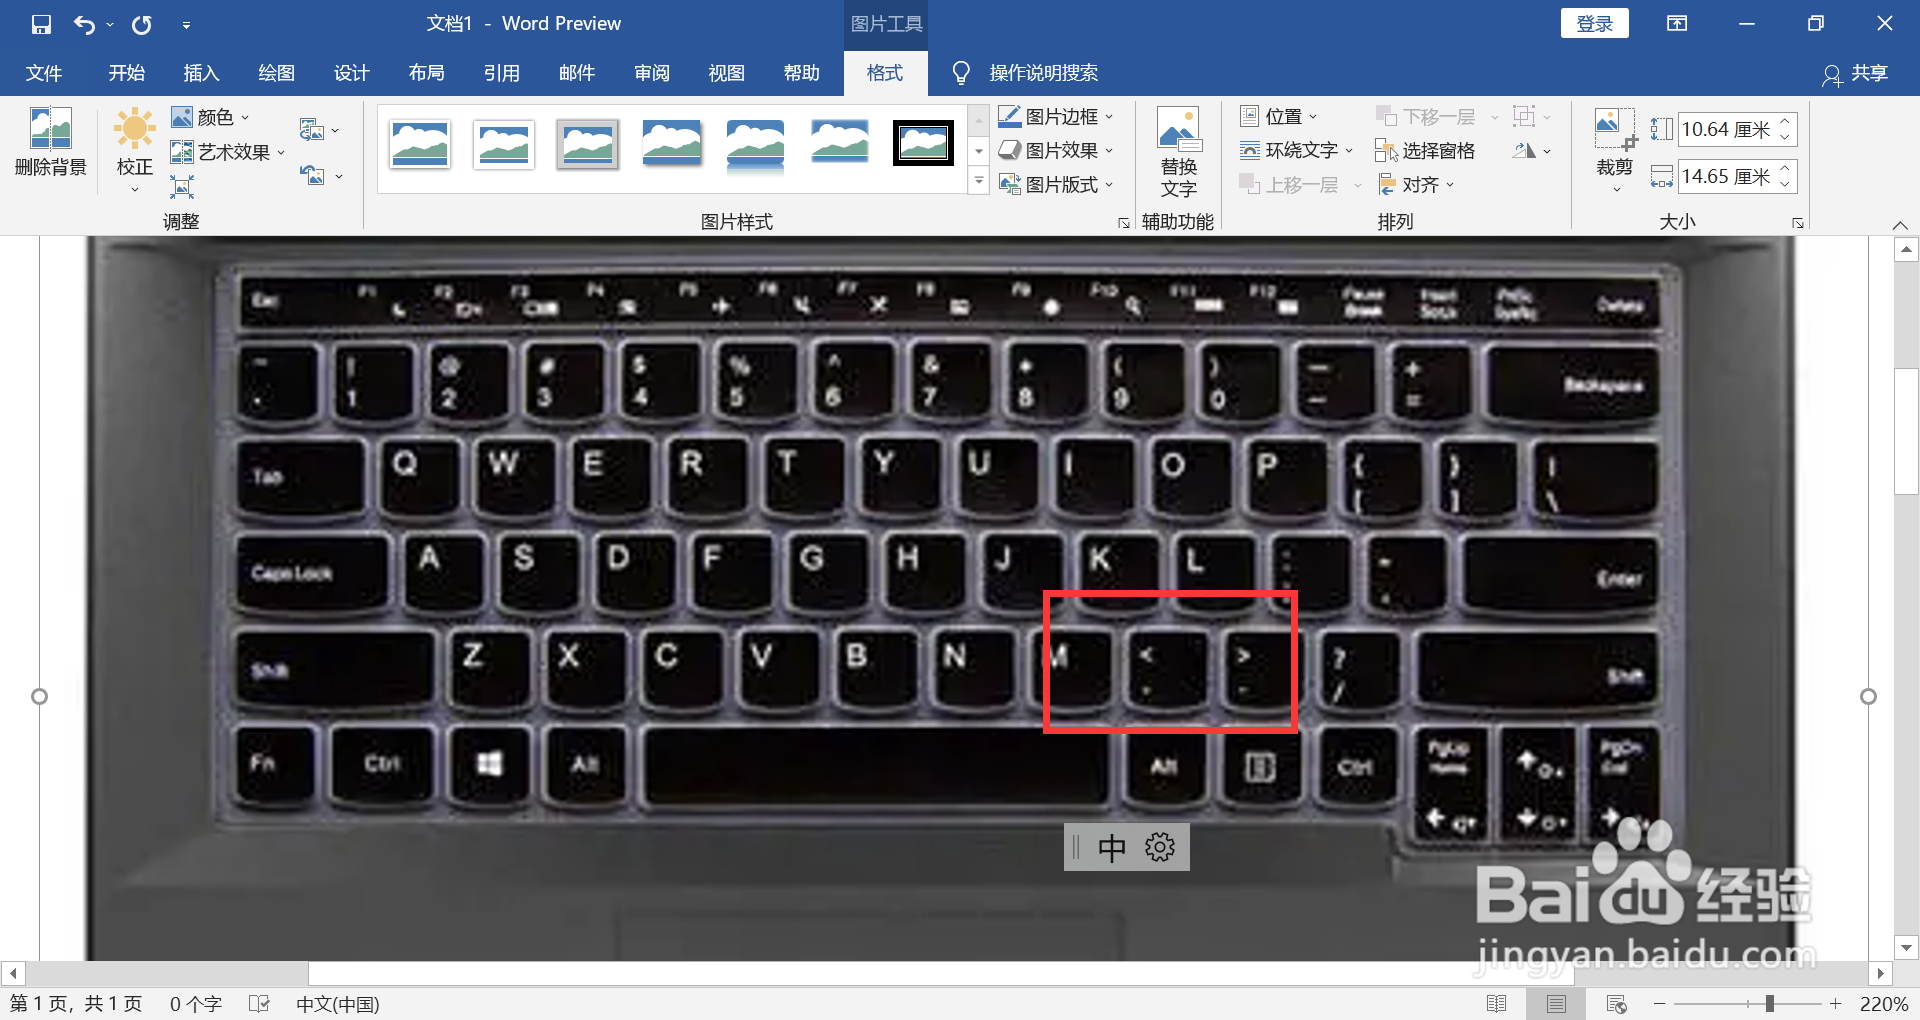Open the Crop (裁剪) tool
This screenshot has height=1020, width=1920.
[1614, 150]
